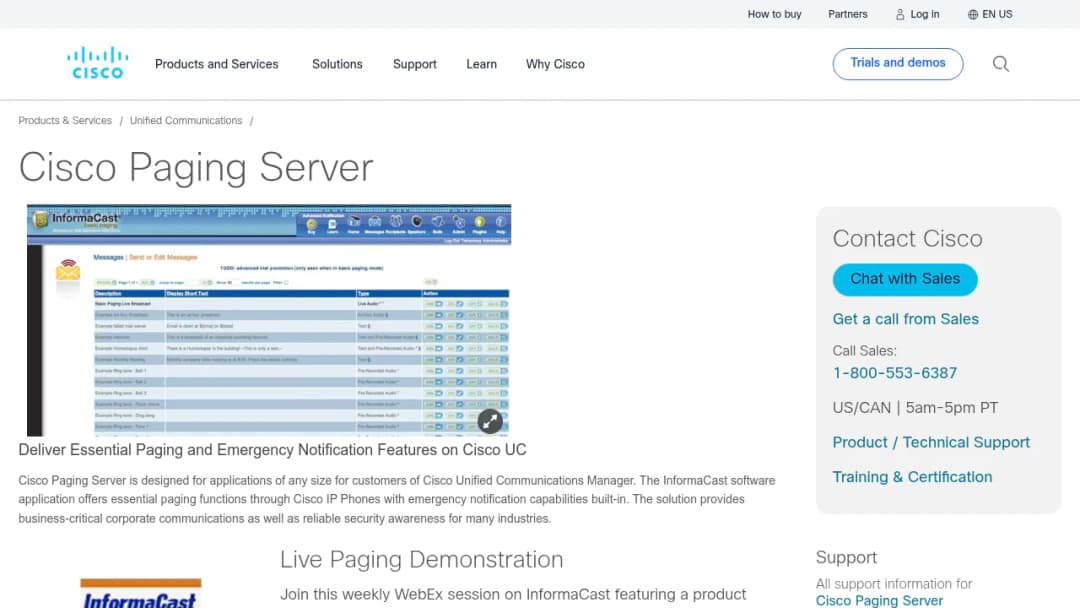Screen dimensions: 1080x608
Task: Click the Cisco Paging Server page title
Action: [x=196, y=167]
